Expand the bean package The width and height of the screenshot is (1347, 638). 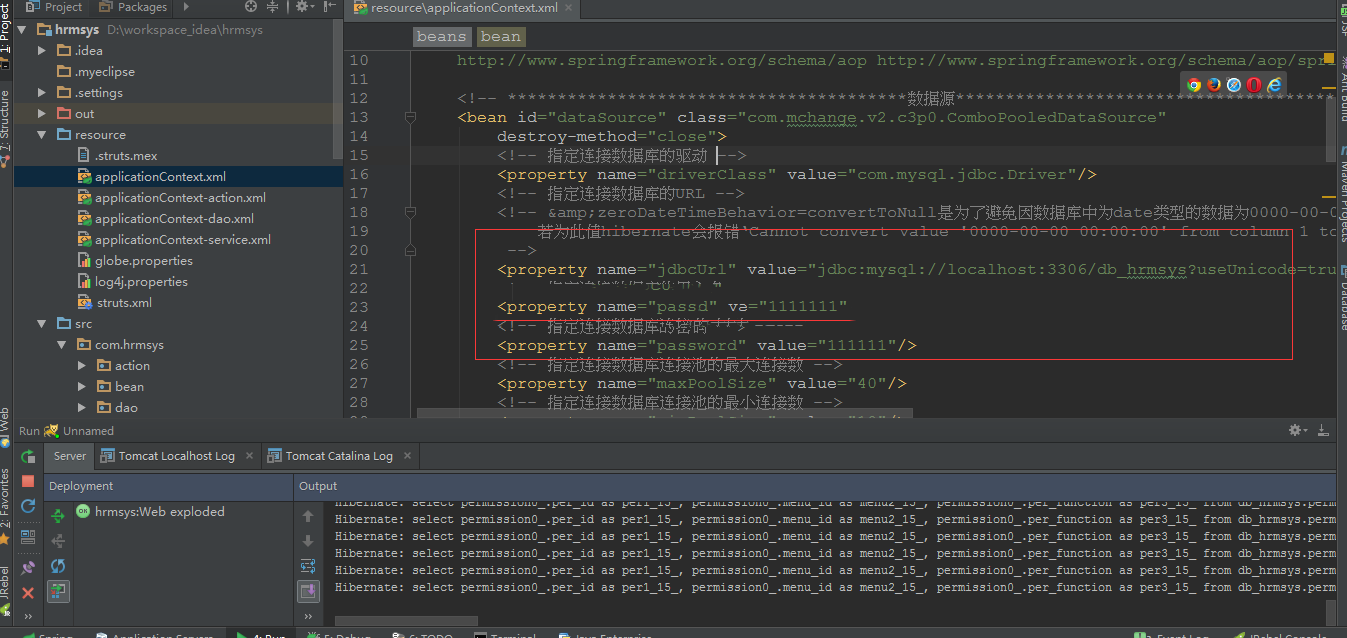tap(82, 387)
